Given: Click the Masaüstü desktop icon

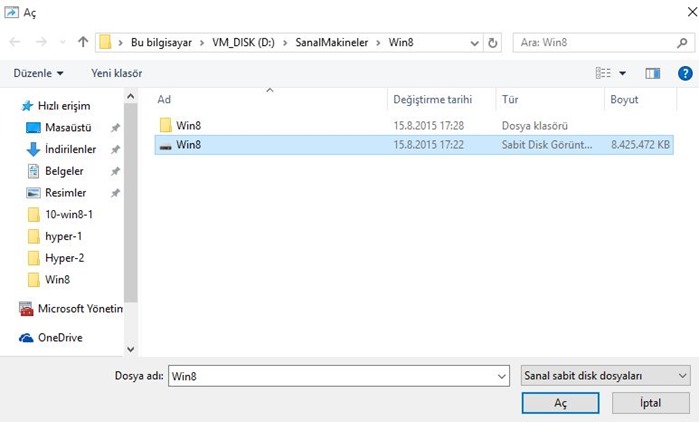Looking at the screenshot, I should [x=33, y=128].
